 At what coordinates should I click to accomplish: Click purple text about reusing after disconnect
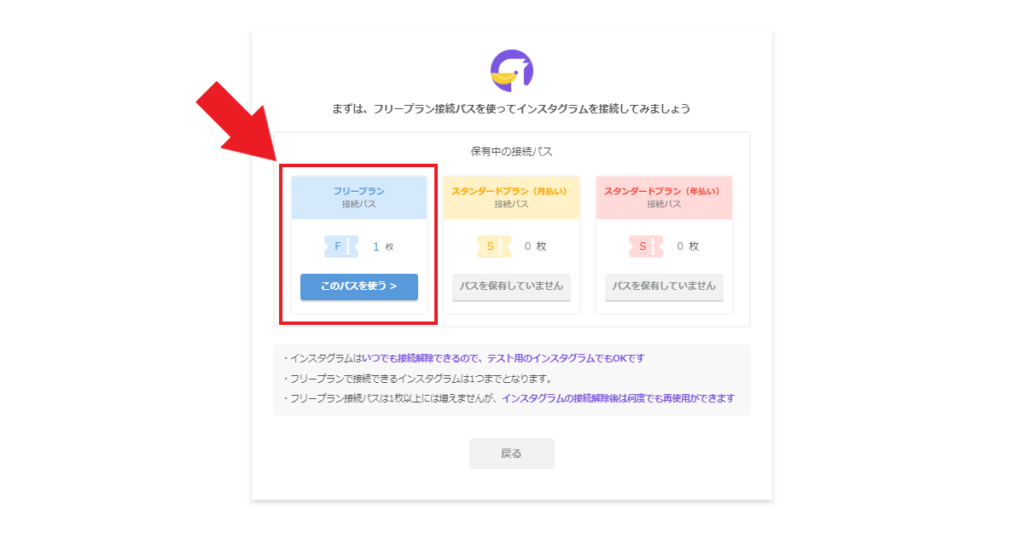[x=618, y=398]
